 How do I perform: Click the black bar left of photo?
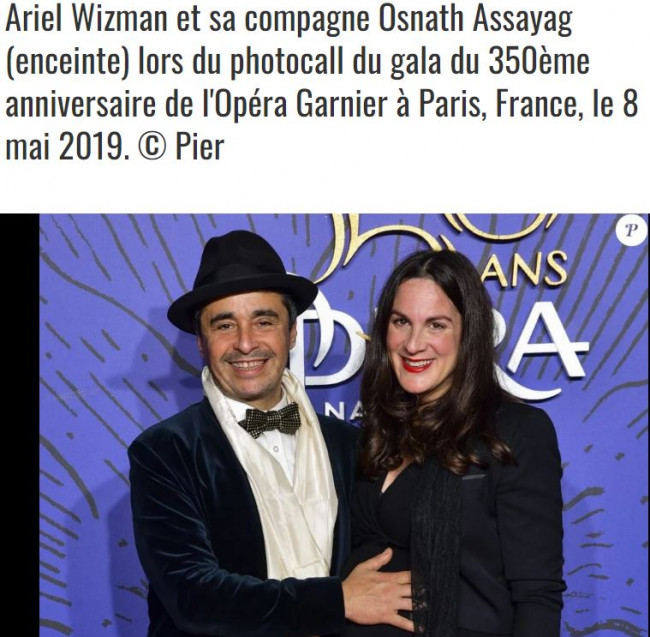point(19,425)
